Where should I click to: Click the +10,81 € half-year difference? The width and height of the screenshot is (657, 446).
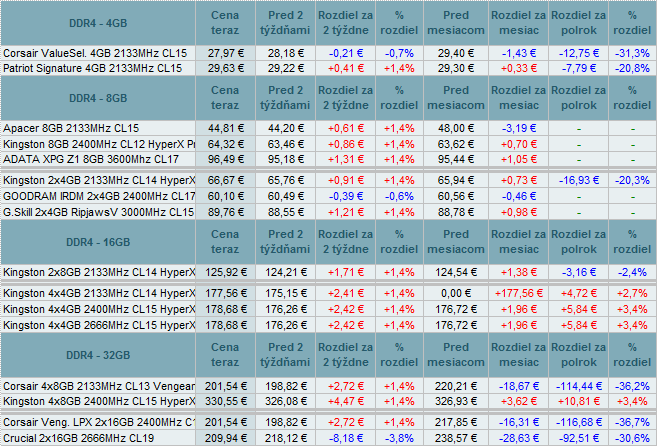pos(579,401)
